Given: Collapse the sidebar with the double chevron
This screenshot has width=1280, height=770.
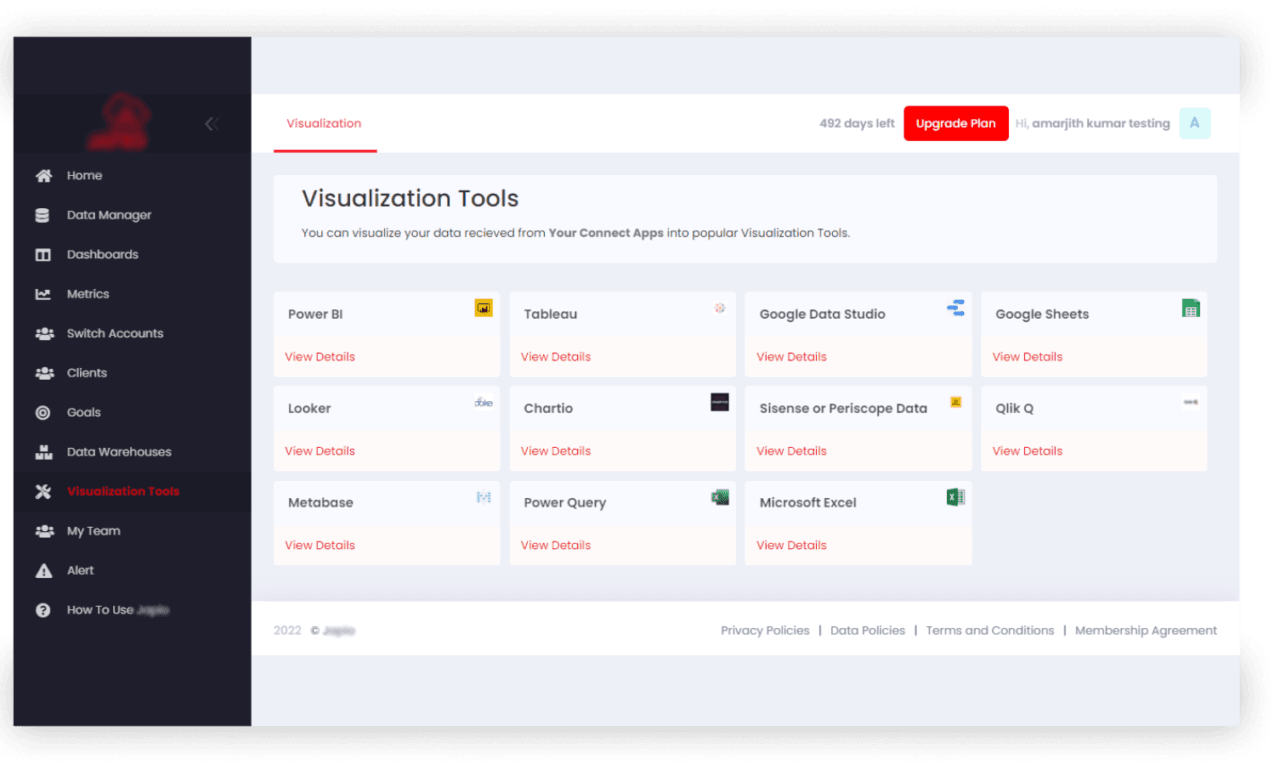Looking at the screenshot, I should click(x=211, y=124).
